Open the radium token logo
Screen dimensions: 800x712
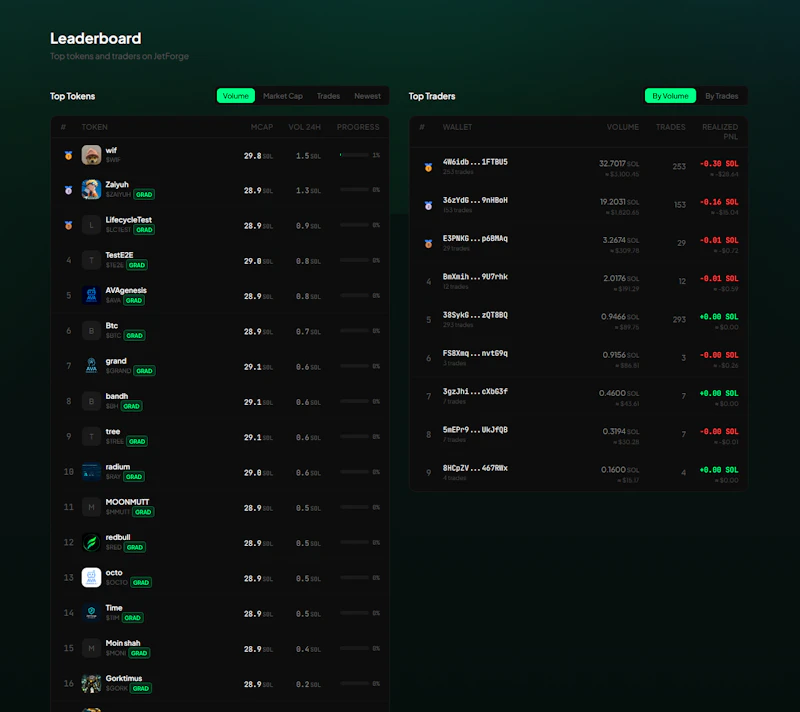91,472
